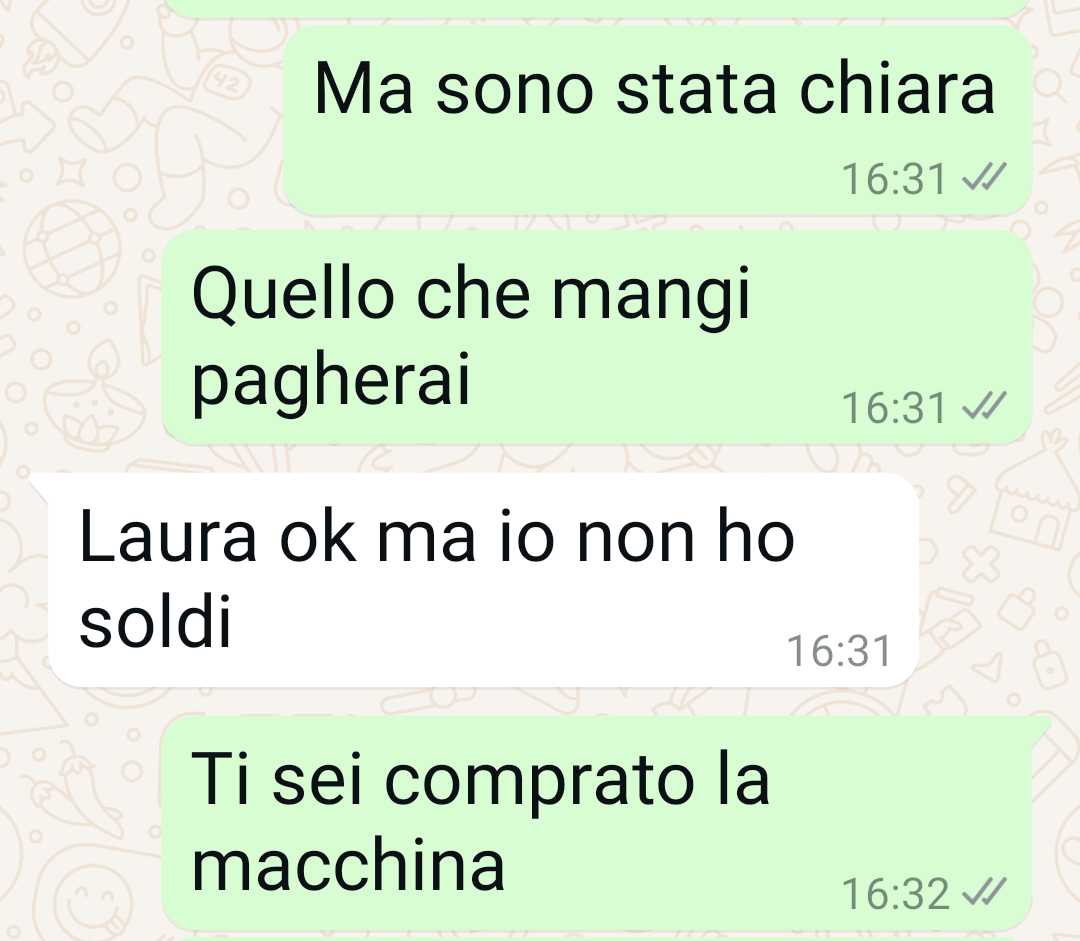Click the word "comprato"

(539, 781)
